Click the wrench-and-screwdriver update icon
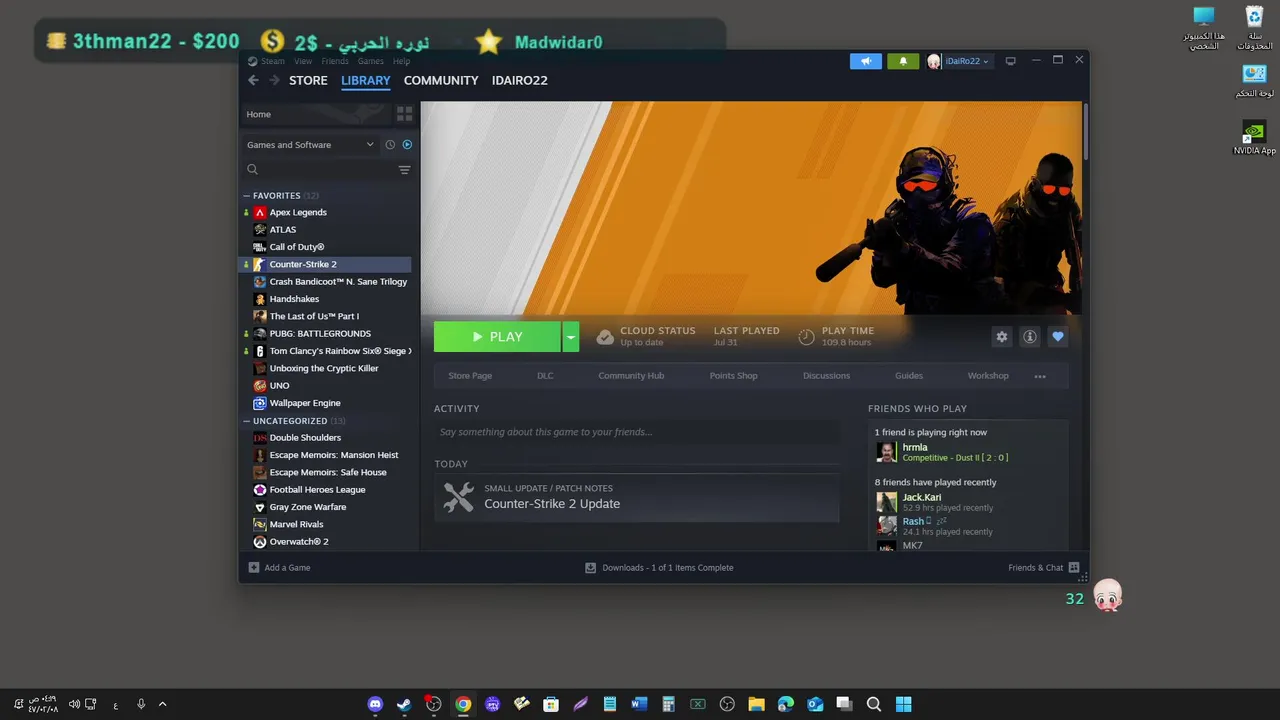The image size is (1280, 720). (x=458, y=497)
